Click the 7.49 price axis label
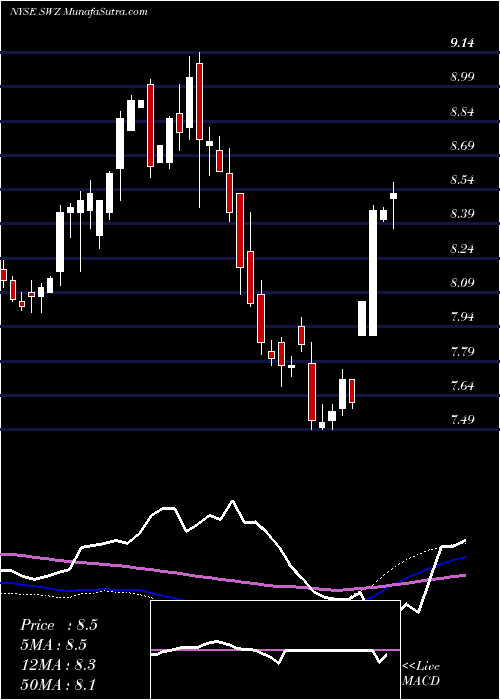 click(x=462, y=420)
